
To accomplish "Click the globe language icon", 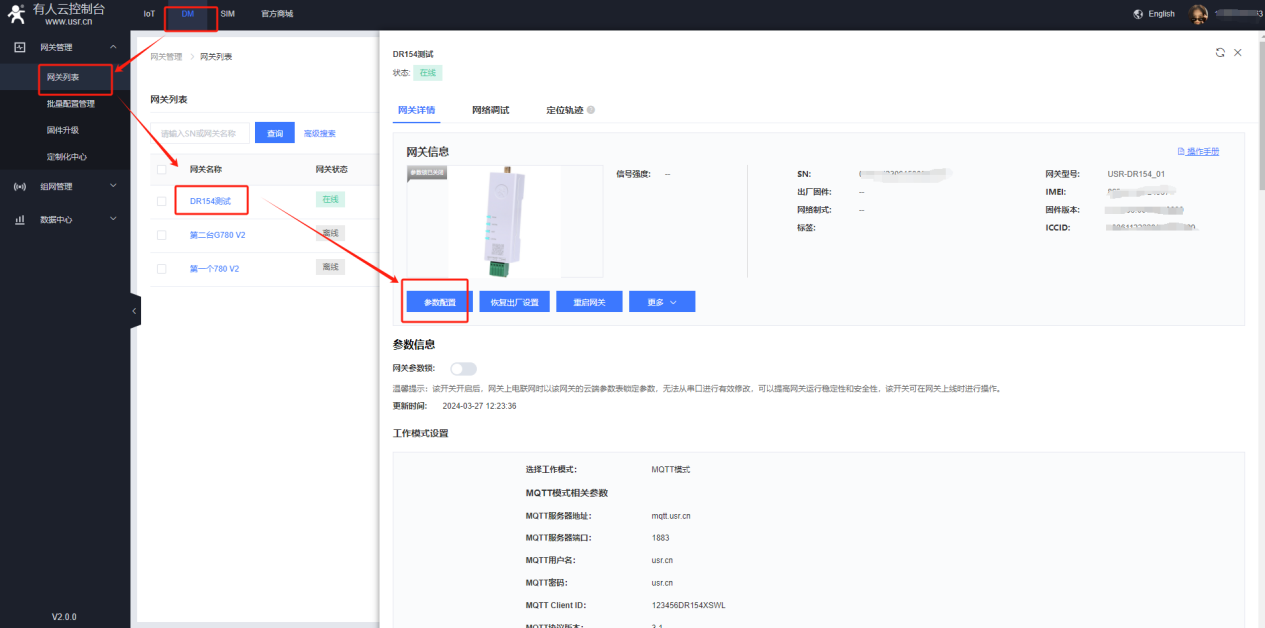I will 1138,14.
